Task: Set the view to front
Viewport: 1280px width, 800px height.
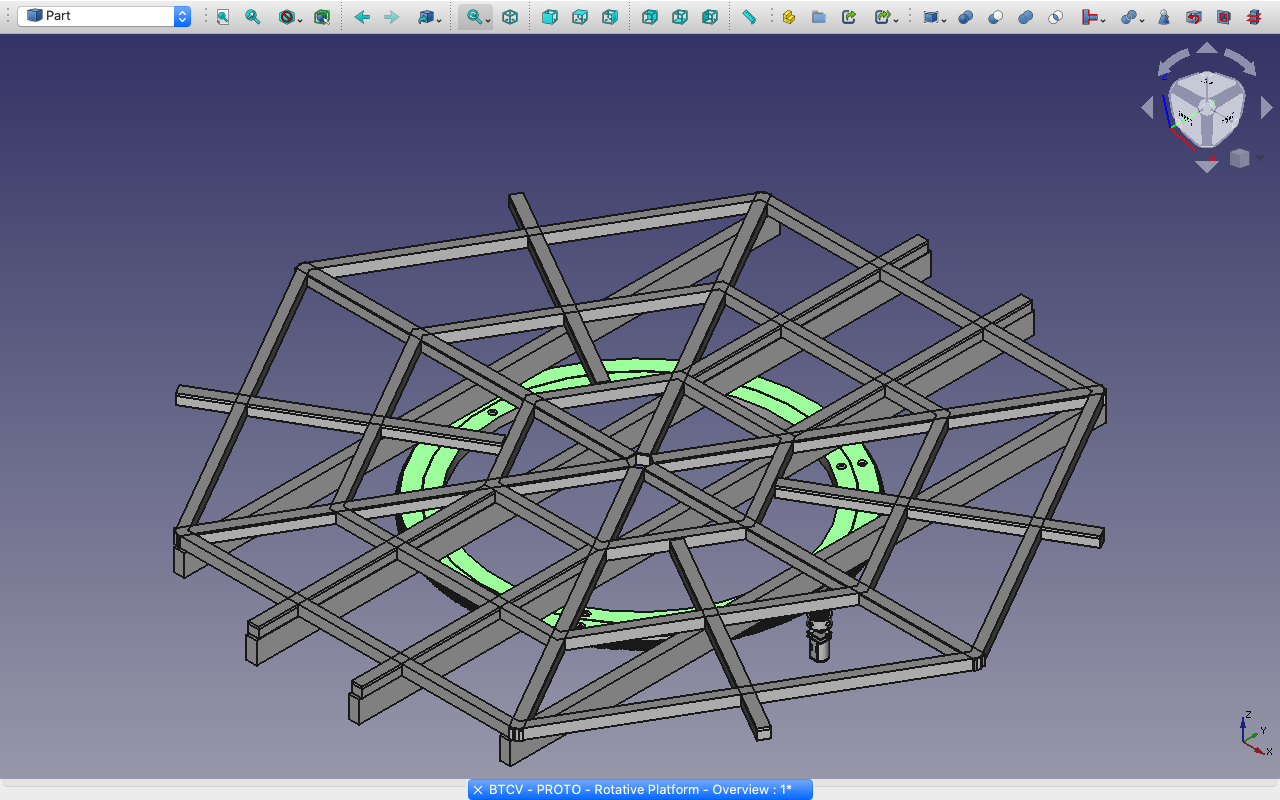Action: pyautogui.click(x=550, y=17)
